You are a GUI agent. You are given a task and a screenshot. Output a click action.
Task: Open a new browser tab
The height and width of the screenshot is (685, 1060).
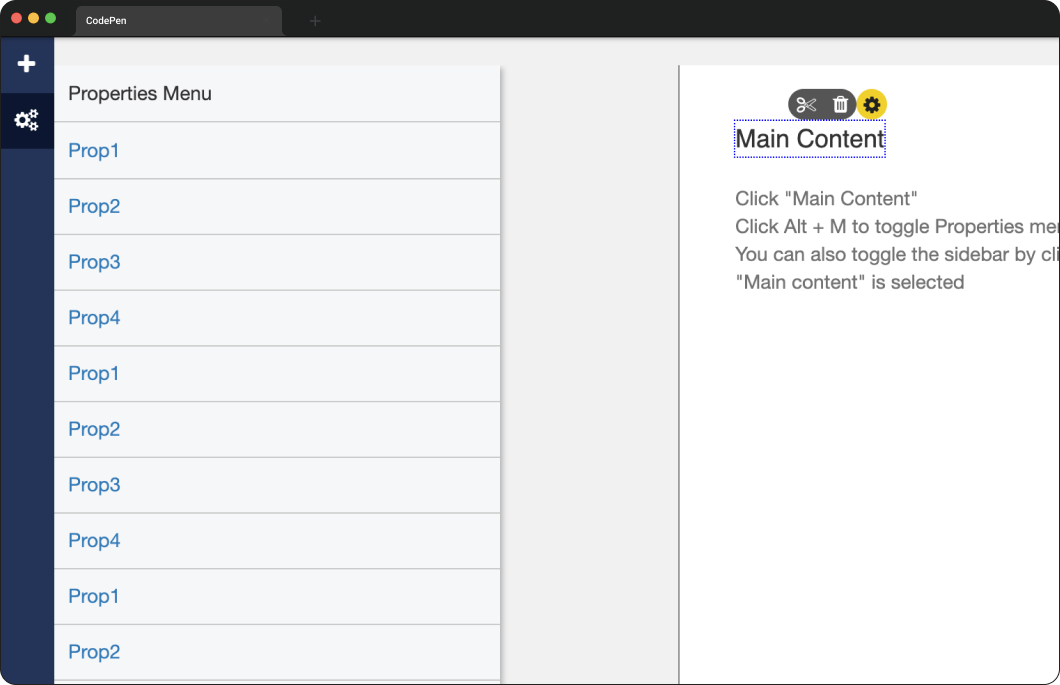pos(315,21)
